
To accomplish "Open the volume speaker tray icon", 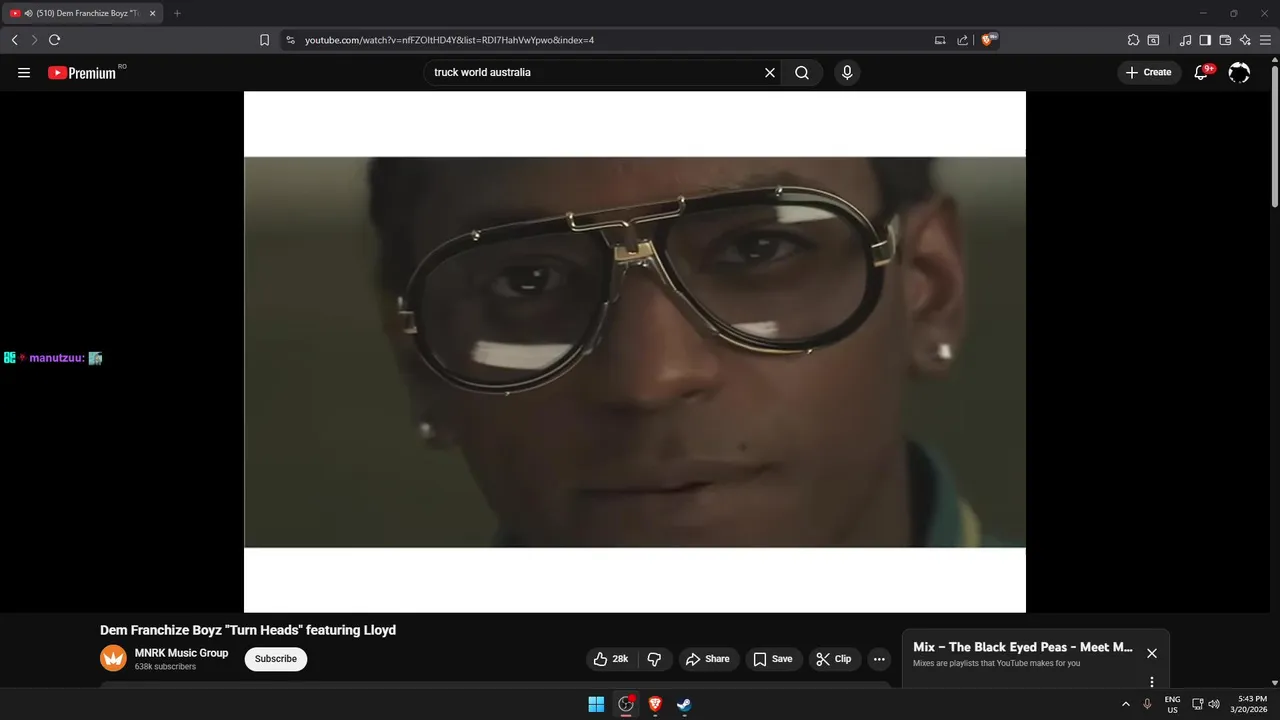I will tap(1214, 704).
